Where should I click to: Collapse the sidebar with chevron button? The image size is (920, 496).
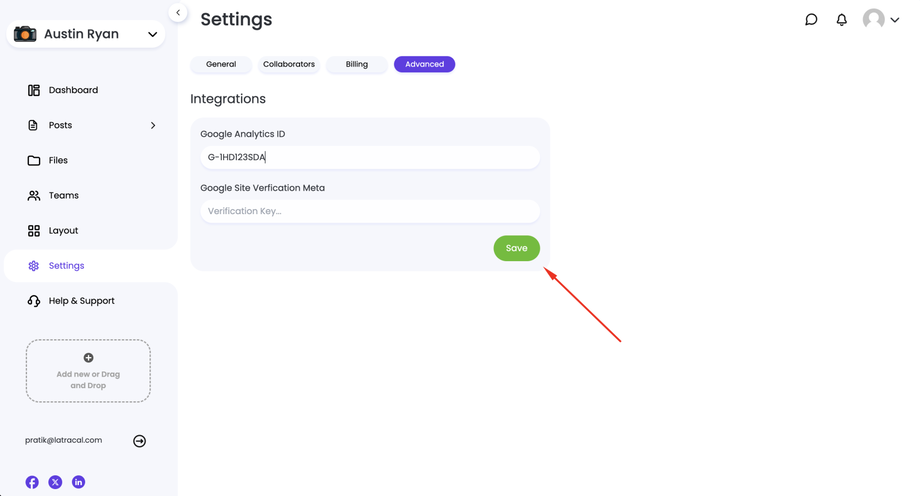point(178,13)
